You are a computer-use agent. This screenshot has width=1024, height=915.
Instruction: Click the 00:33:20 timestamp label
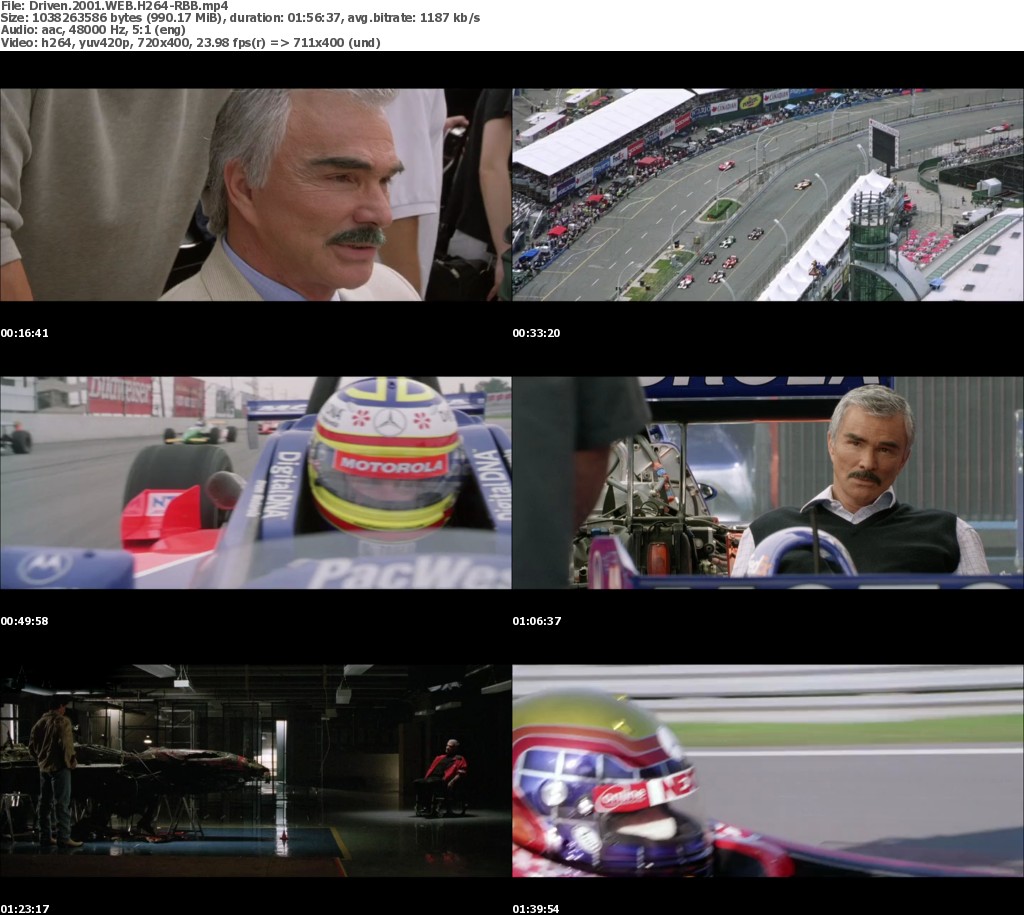tap(536, 333)
